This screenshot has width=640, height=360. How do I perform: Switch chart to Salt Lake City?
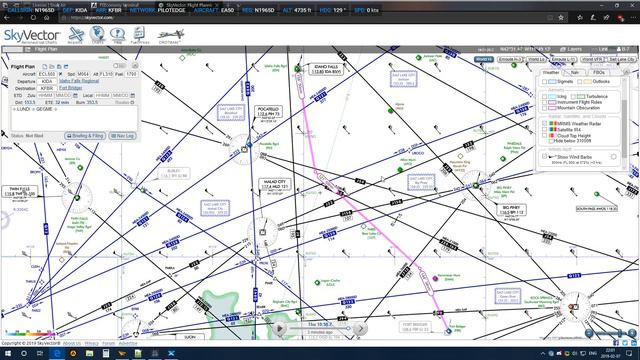pyautogui.click(x=622, y=60)
